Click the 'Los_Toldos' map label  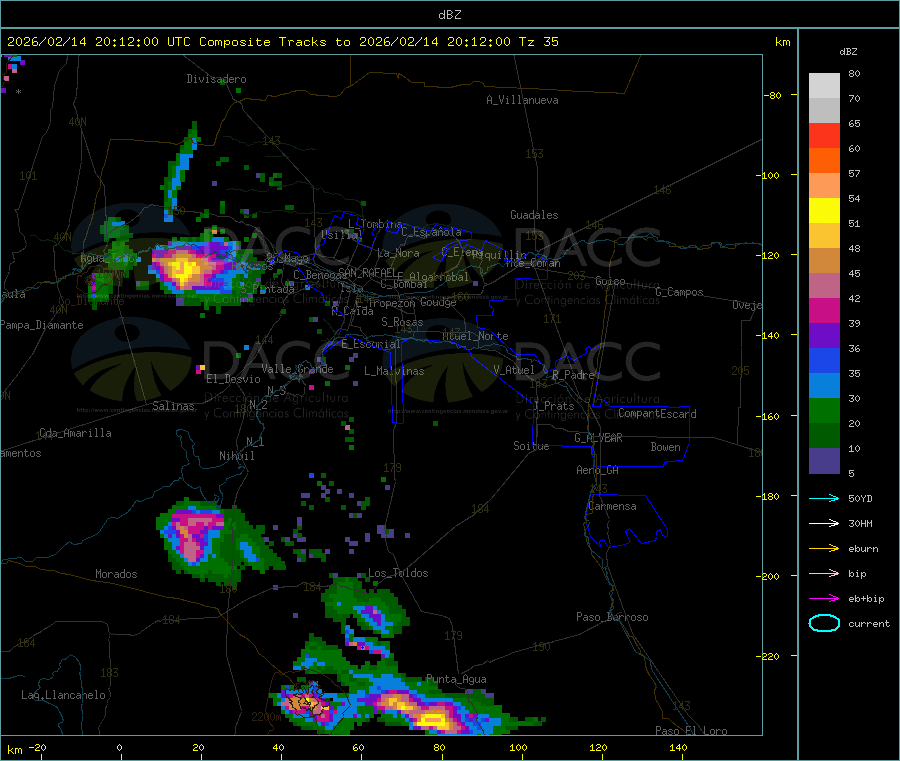398,573
